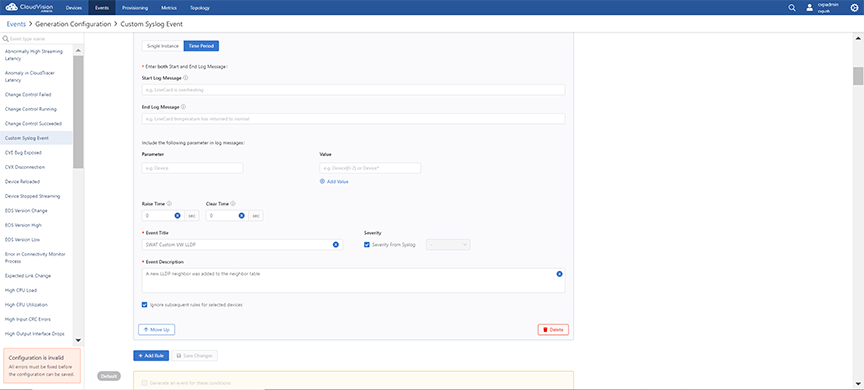Image resolution: width=864 pixels, height=390 pixels.
Task: Open the cvpadmin user profile icon
Action: (x=809, y=8)
